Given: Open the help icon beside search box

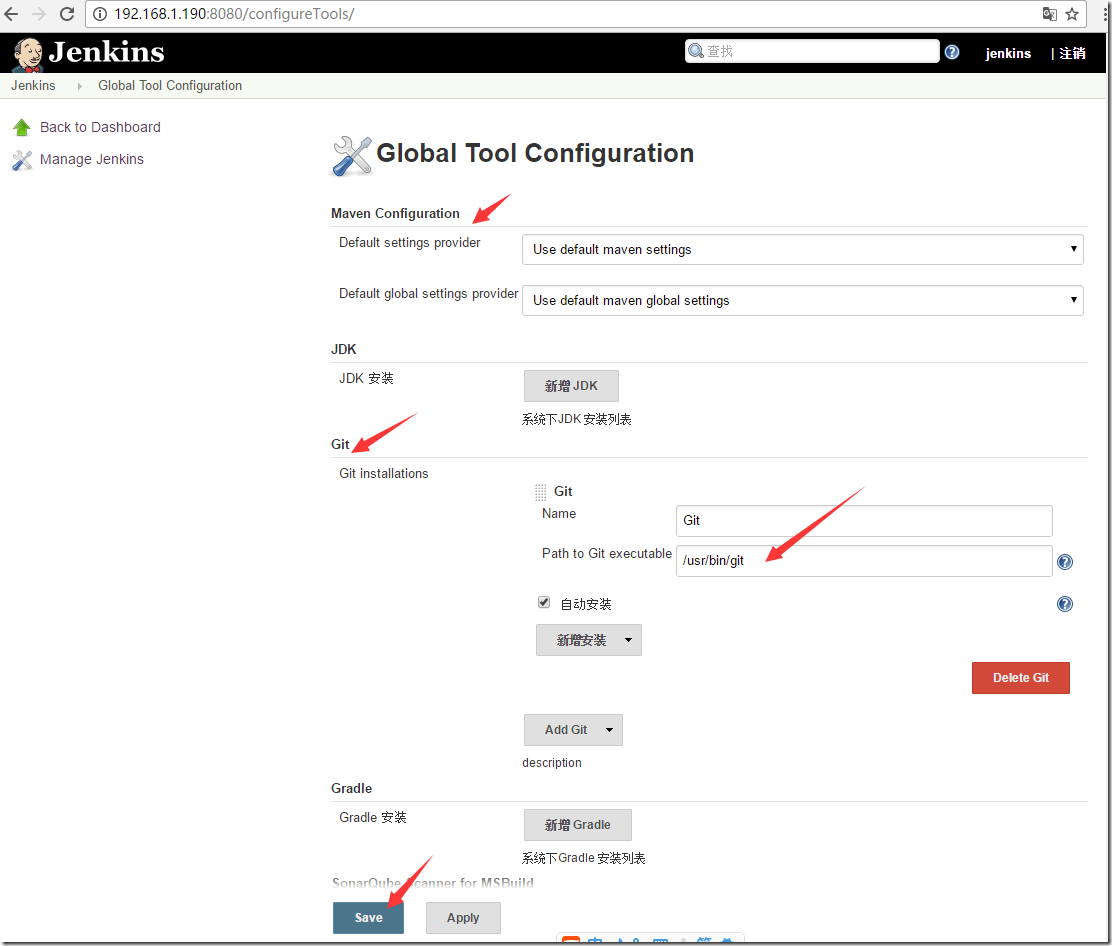Looking at the screenshot, I should pos(952,52).
